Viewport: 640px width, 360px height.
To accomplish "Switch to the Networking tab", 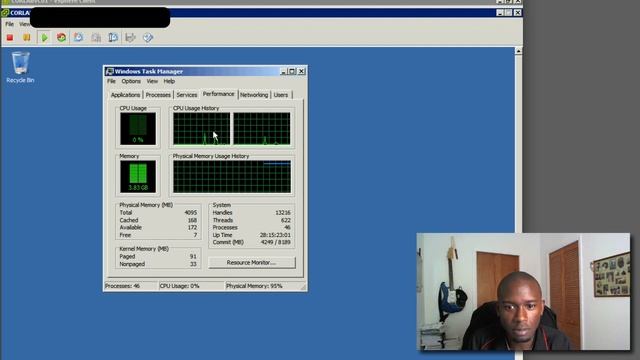I will tap(254, 95).
